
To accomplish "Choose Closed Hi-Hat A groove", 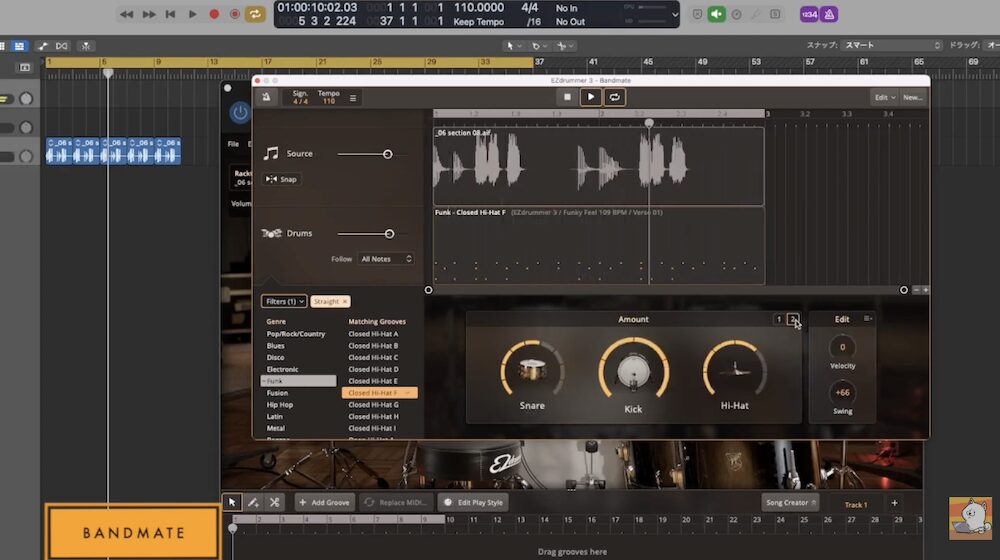I will [x=373, y=334].
